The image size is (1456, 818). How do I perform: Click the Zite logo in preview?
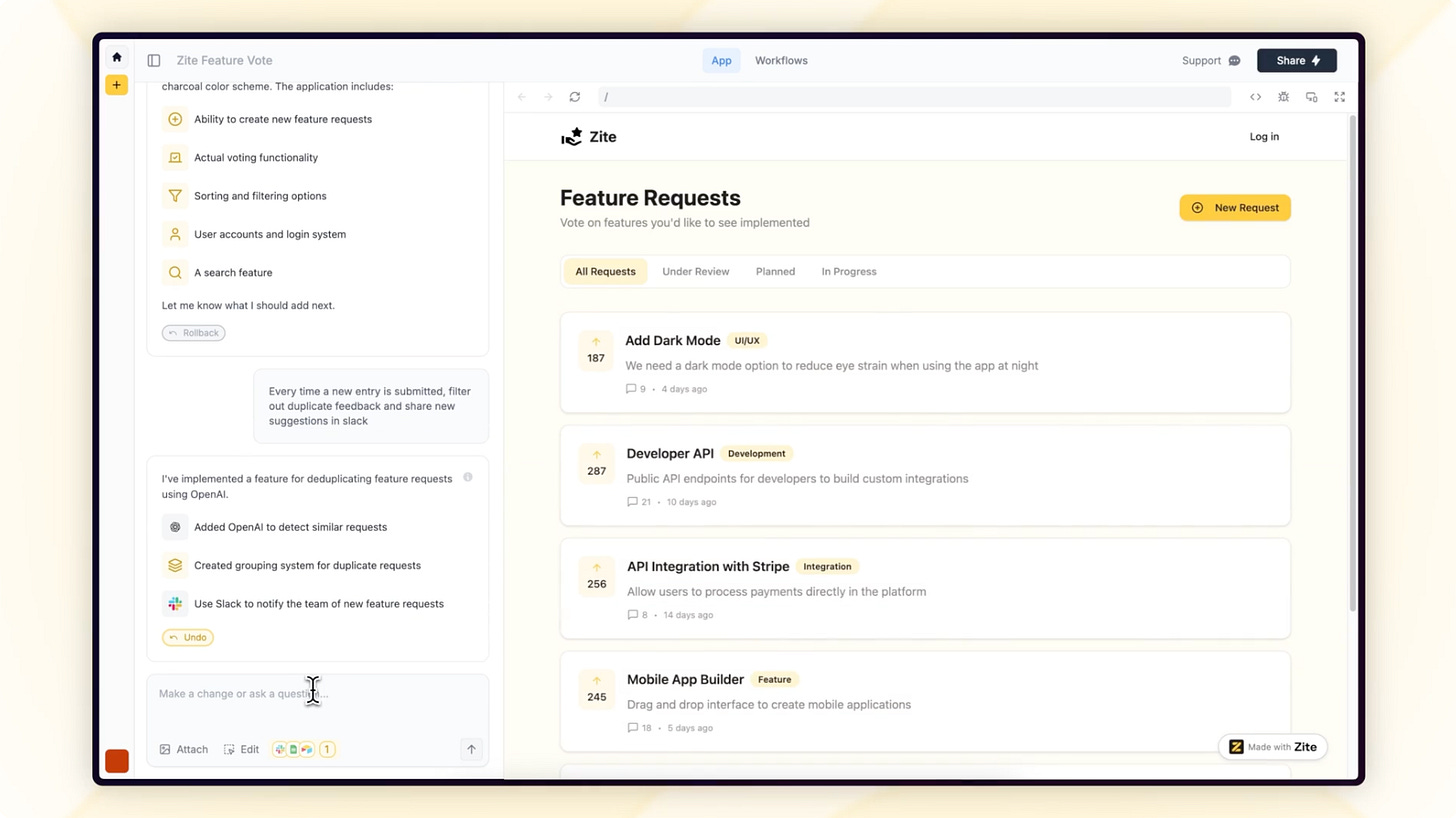coord(588,137)
